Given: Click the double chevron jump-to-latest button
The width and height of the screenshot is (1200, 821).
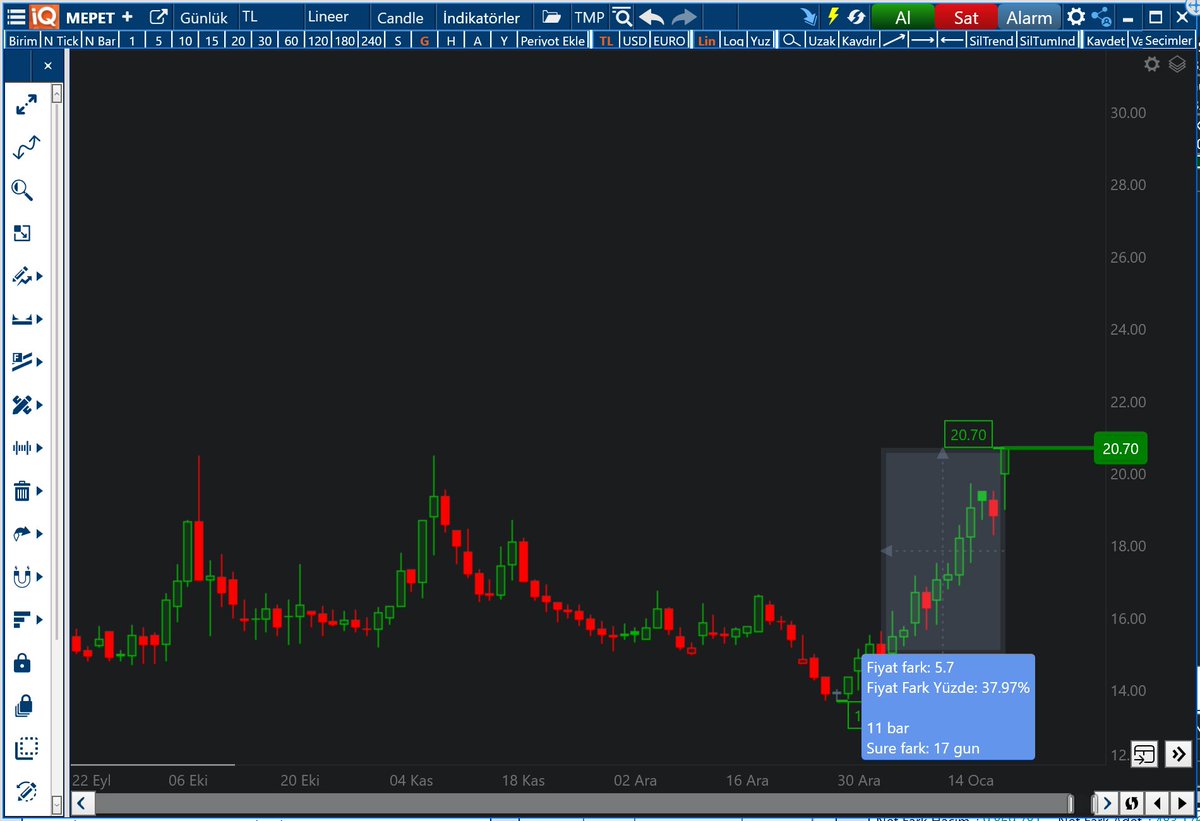Looking at the screenshot, I should (1177, 754).
